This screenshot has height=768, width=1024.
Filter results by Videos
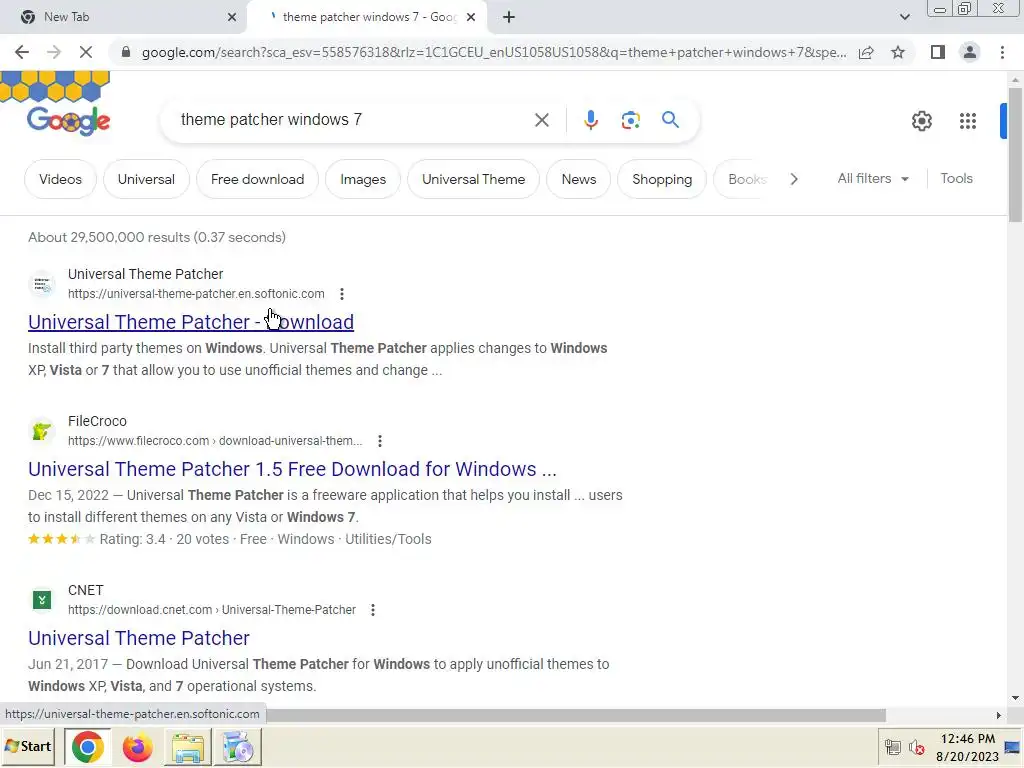point(60,179)
